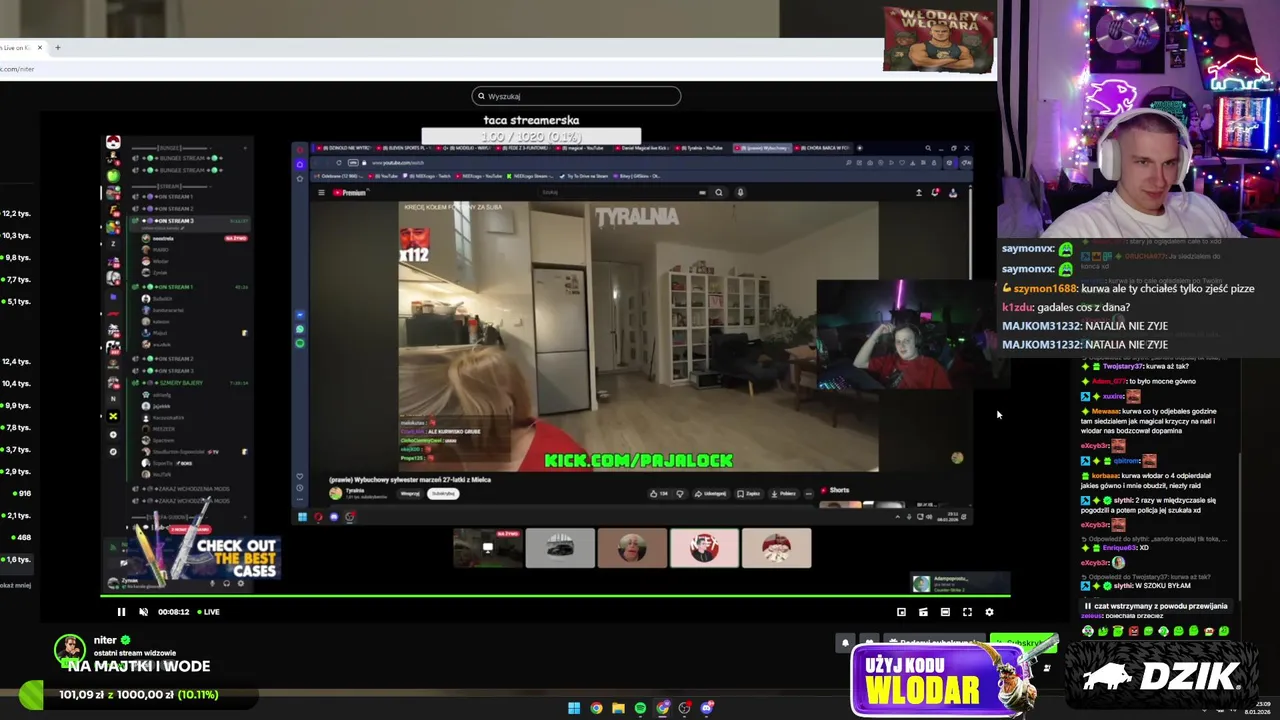Image resolution: width=1280 pixels, height=720 pixels.
Task: Open Messenger icon in Opera sidebar
Action: (x=299, y=315)
